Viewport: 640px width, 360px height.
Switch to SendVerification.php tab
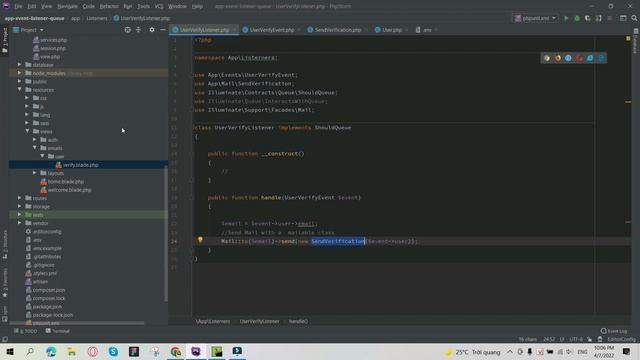[x=338, y=30]
